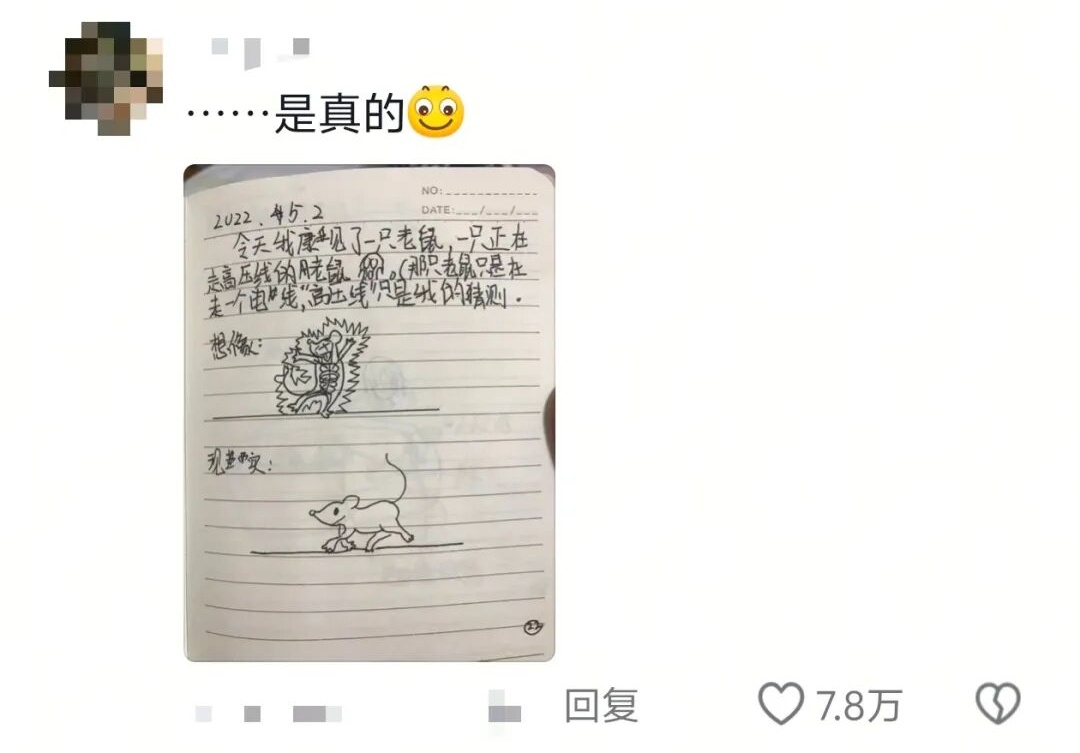
Task: Dislike the comment using the broken heart
Action: tap(997, 703)
